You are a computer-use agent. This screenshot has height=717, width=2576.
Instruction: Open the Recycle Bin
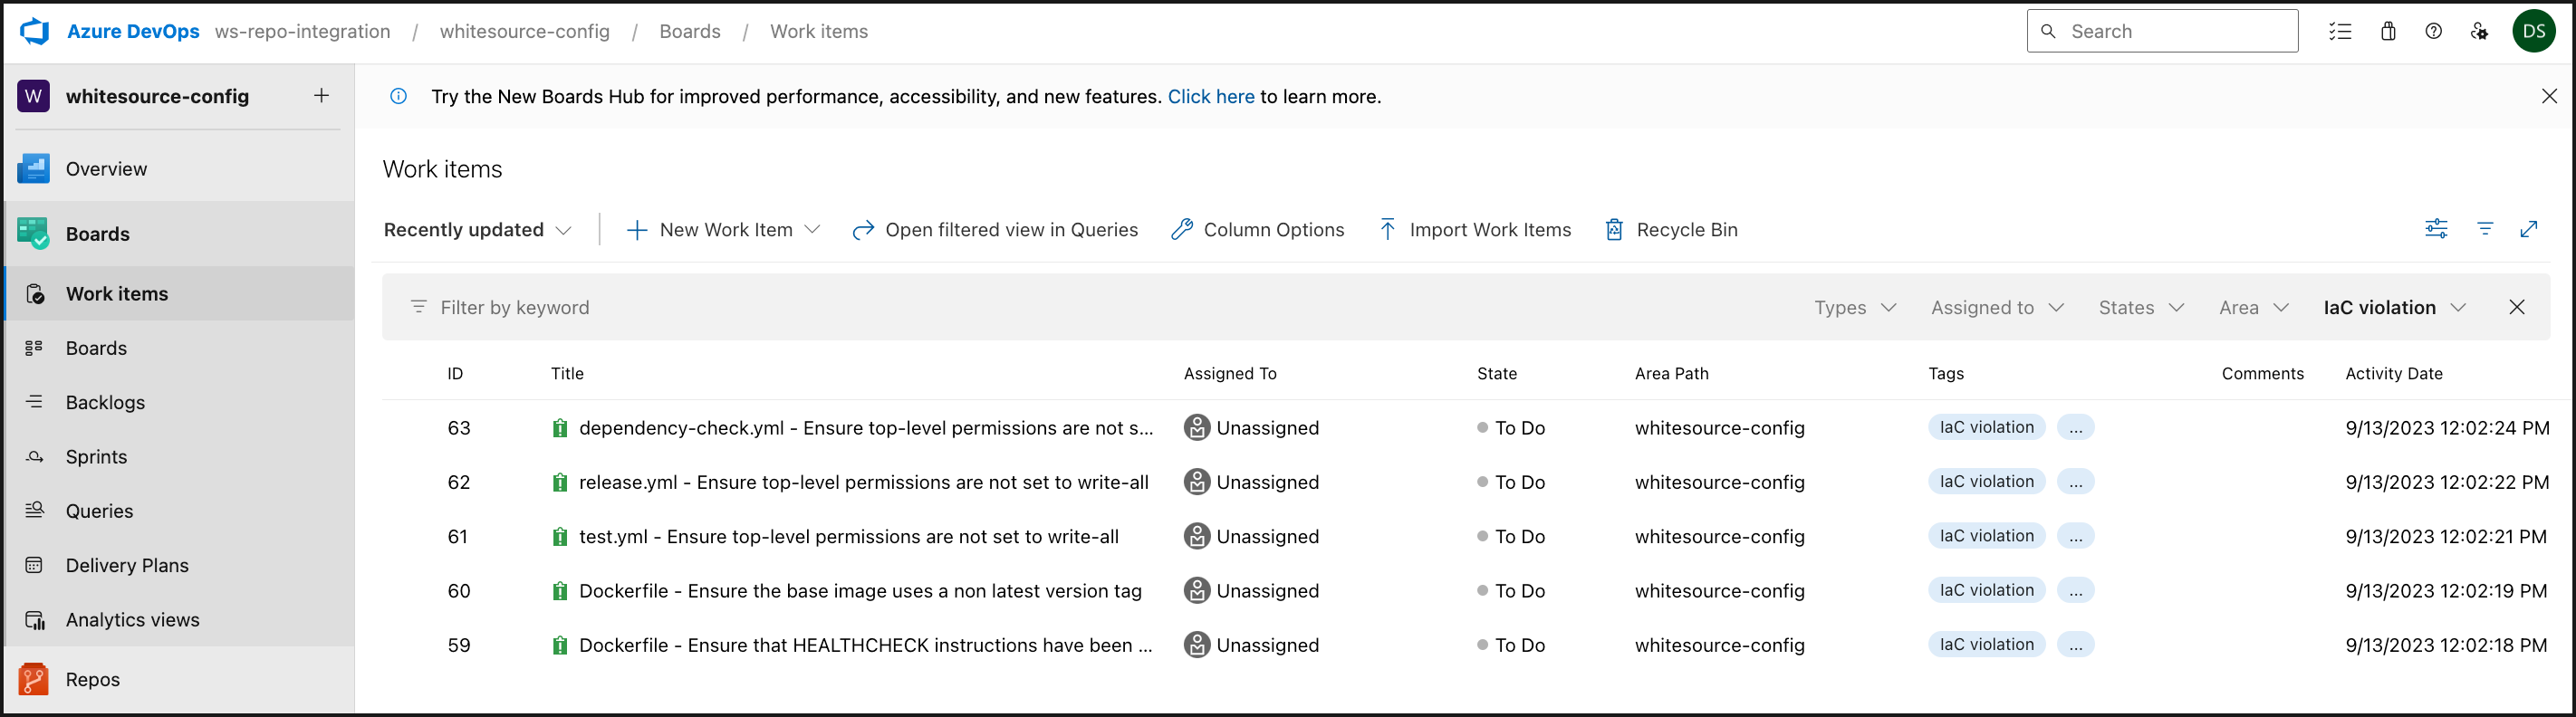pyautogui.click(x=1671, y=230)
